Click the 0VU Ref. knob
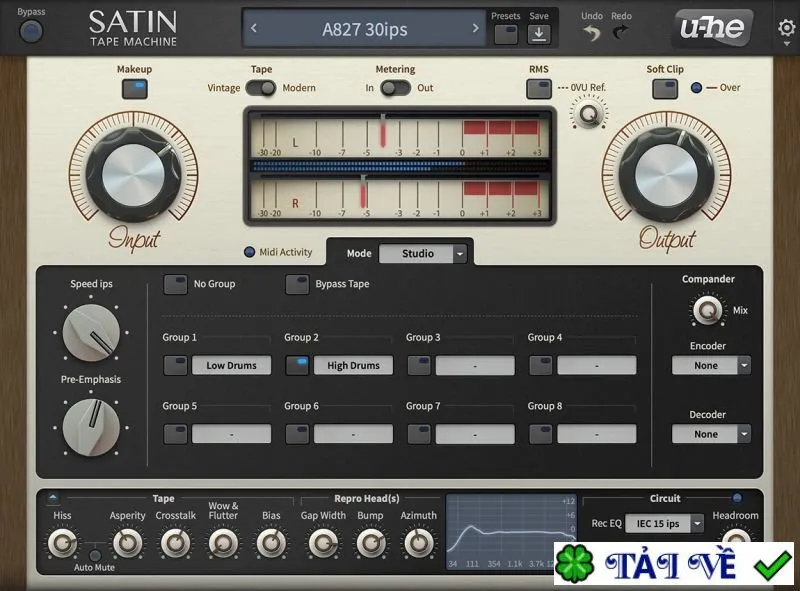The width and height of the screenshot is (800, 591). click(589, 113)
